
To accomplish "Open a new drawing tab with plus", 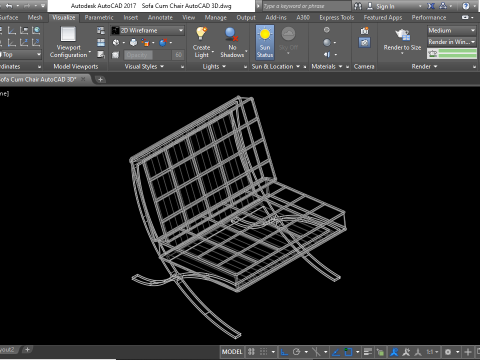I will point(100,79).
